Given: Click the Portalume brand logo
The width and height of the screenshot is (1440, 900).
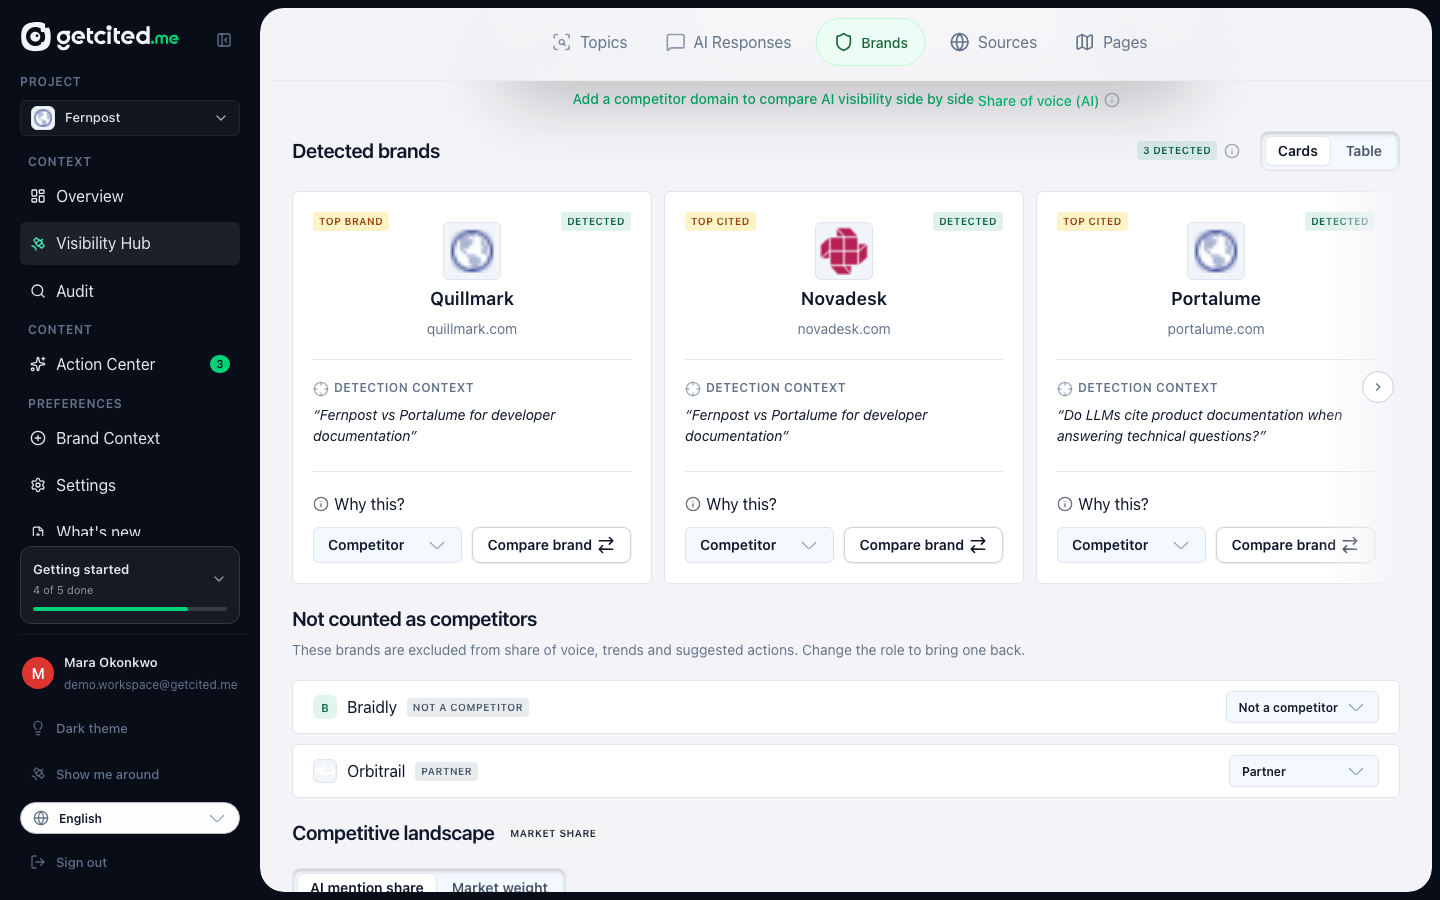Looking at the screenshot, I should click(x=1216, y=251).
